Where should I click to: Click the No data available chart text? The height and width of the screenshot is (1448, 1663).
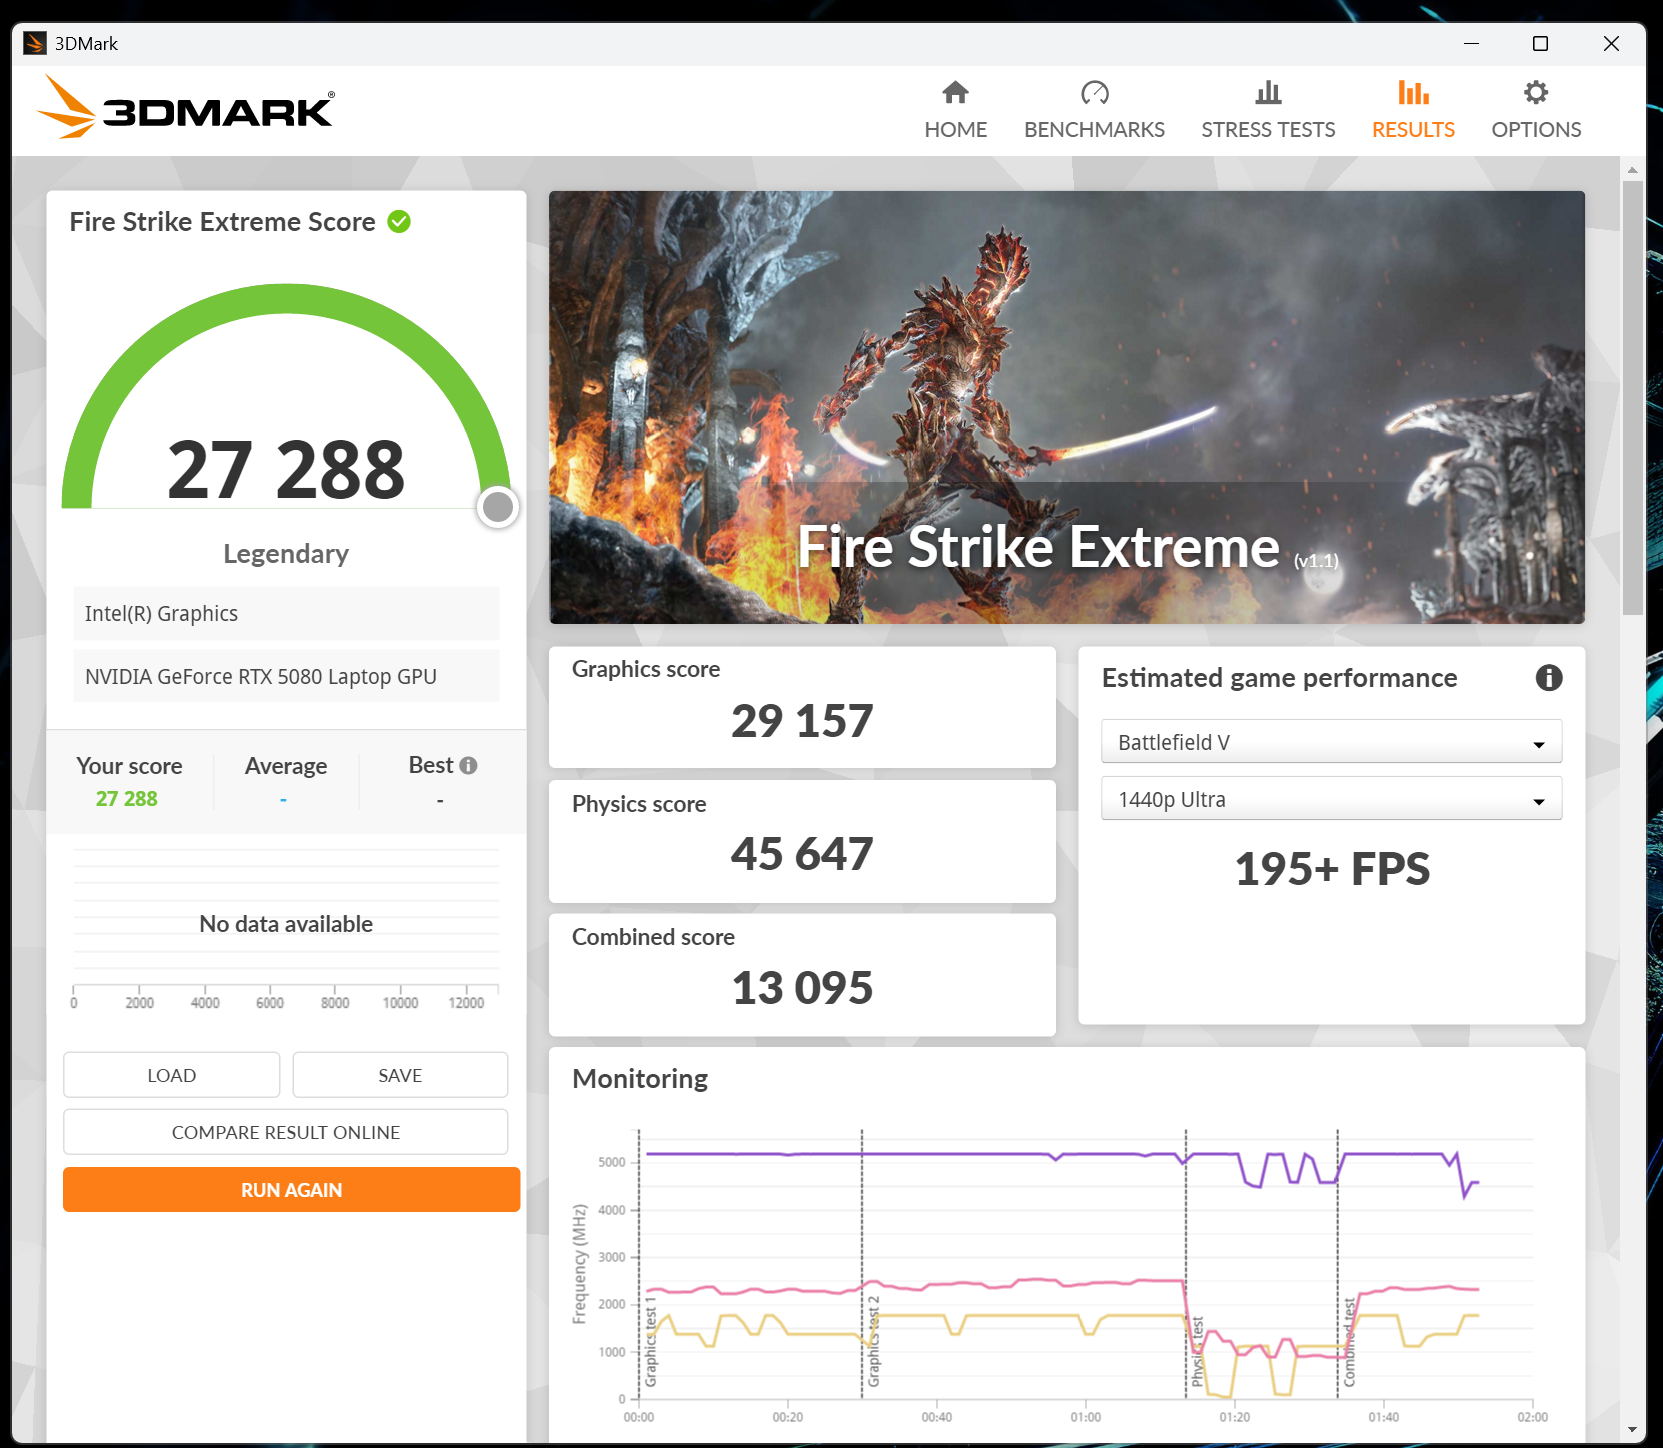(286, 924)
